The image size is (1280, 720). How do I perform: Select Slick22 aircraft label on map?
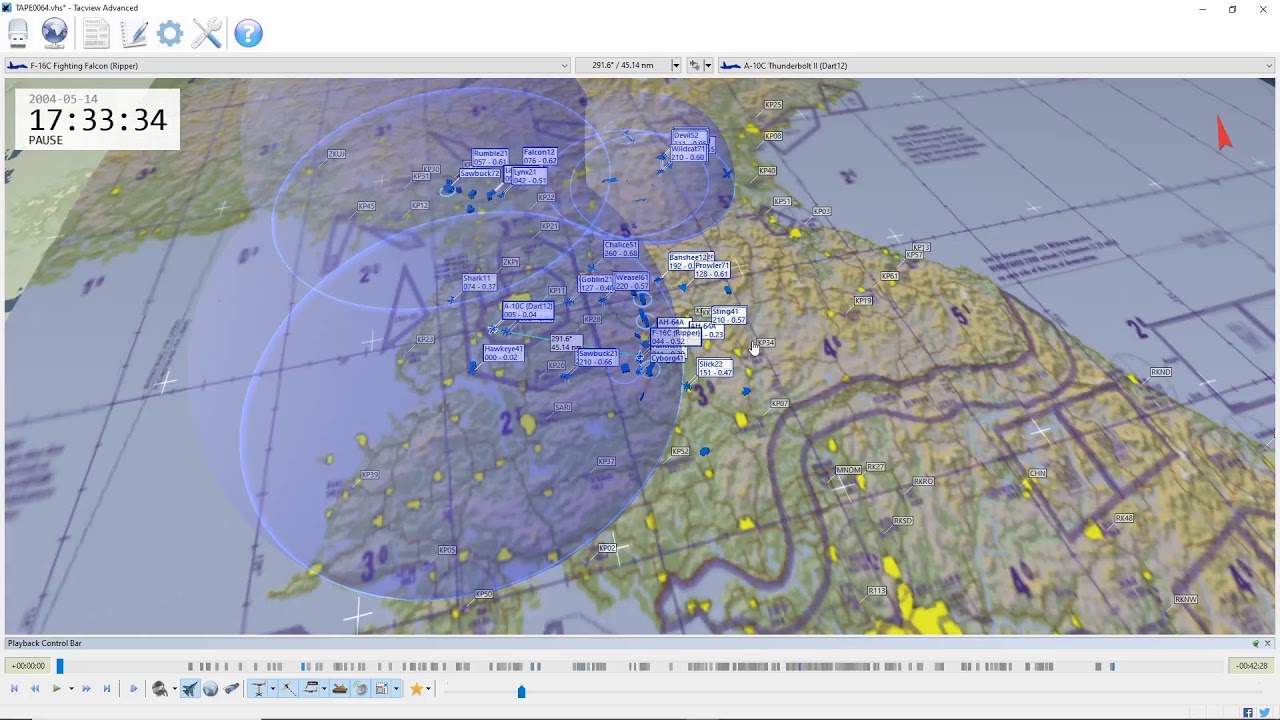[x=715, y=368]
